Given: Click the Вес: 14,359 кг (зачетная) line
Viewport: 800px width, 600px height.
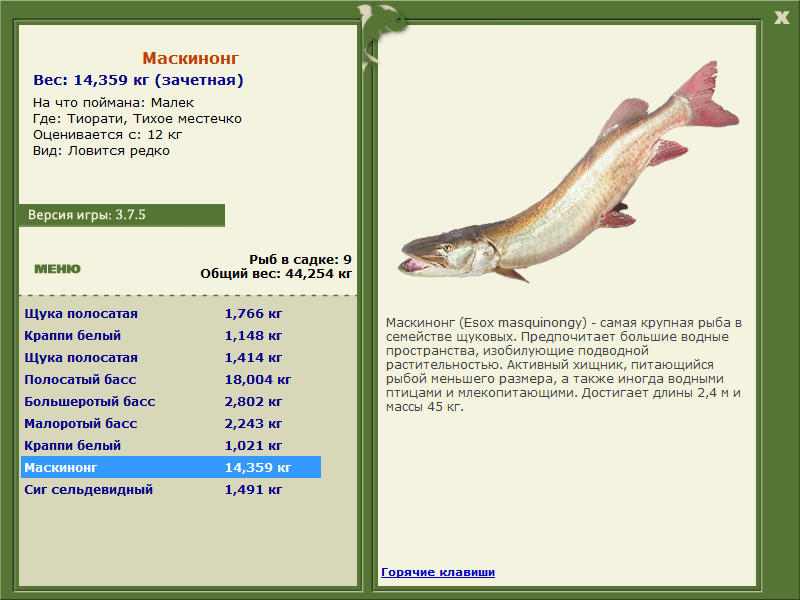Looking at the screenshot, I should click(138, 80).
